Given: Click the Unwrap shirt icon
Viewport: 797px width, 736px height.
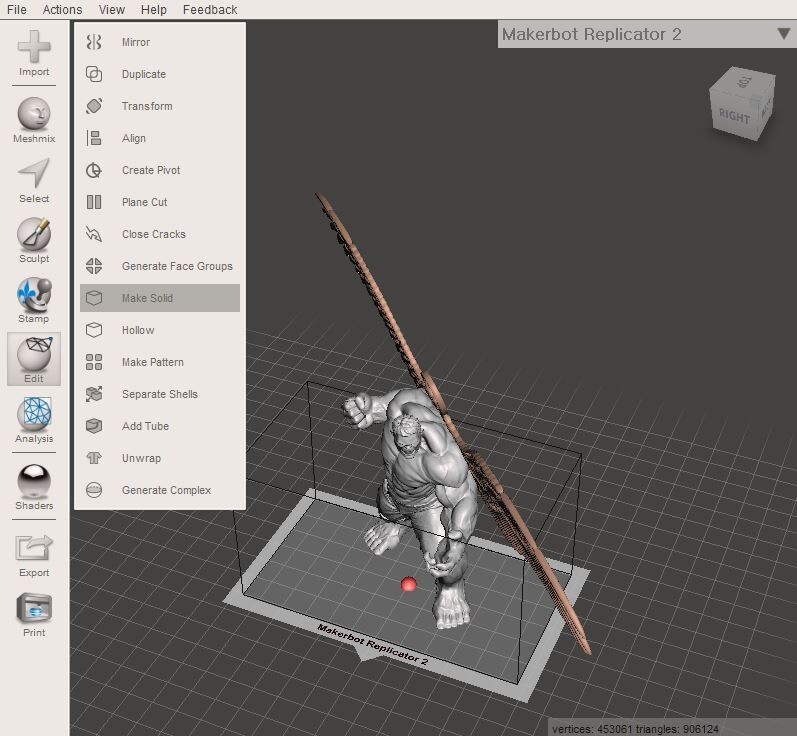Looking at the screenshot, I should (94, 458).
